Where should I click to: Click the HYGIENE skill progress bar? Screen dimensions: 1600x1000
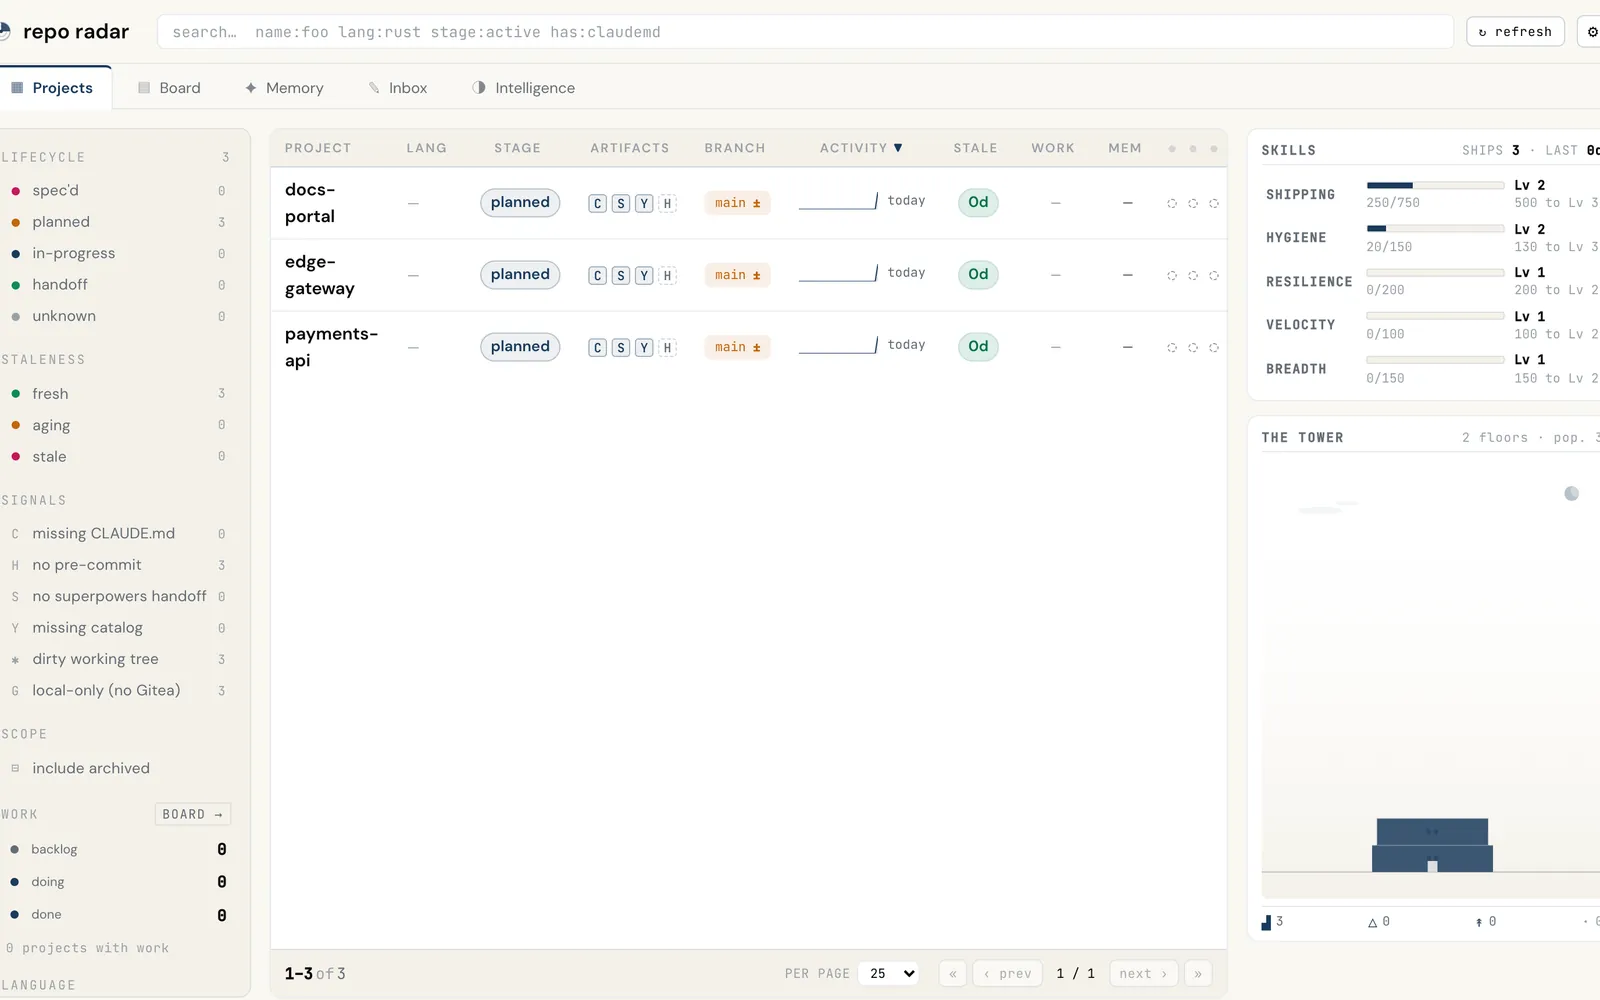pos(1435,229)
